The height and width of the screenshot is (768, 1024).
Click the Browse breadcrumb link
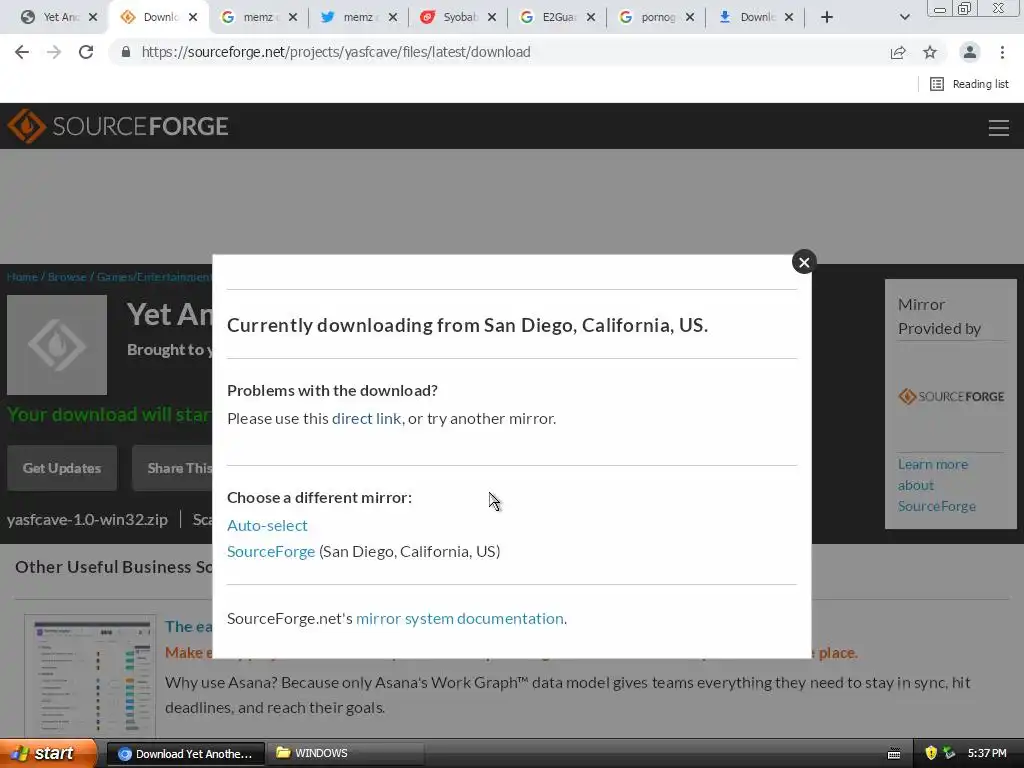67,277
